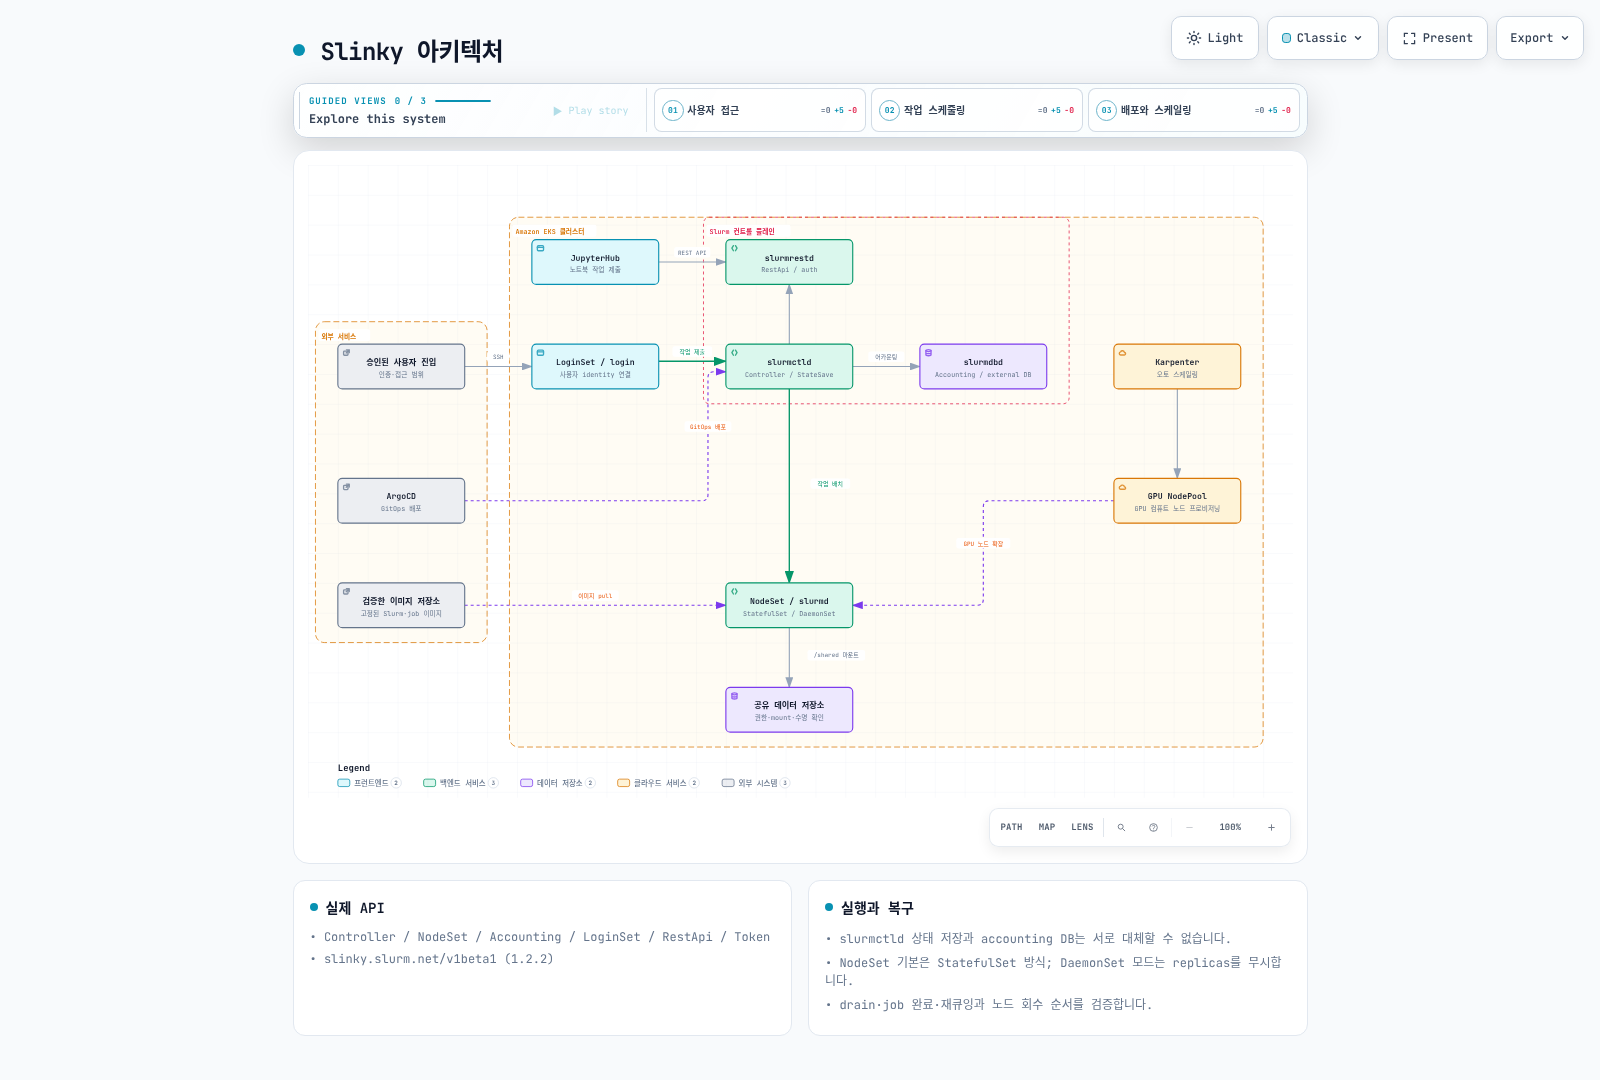1600x1080 pixels.
Task: Toggle the 데이터 저장소 legend filter
Action: point(557,783)
